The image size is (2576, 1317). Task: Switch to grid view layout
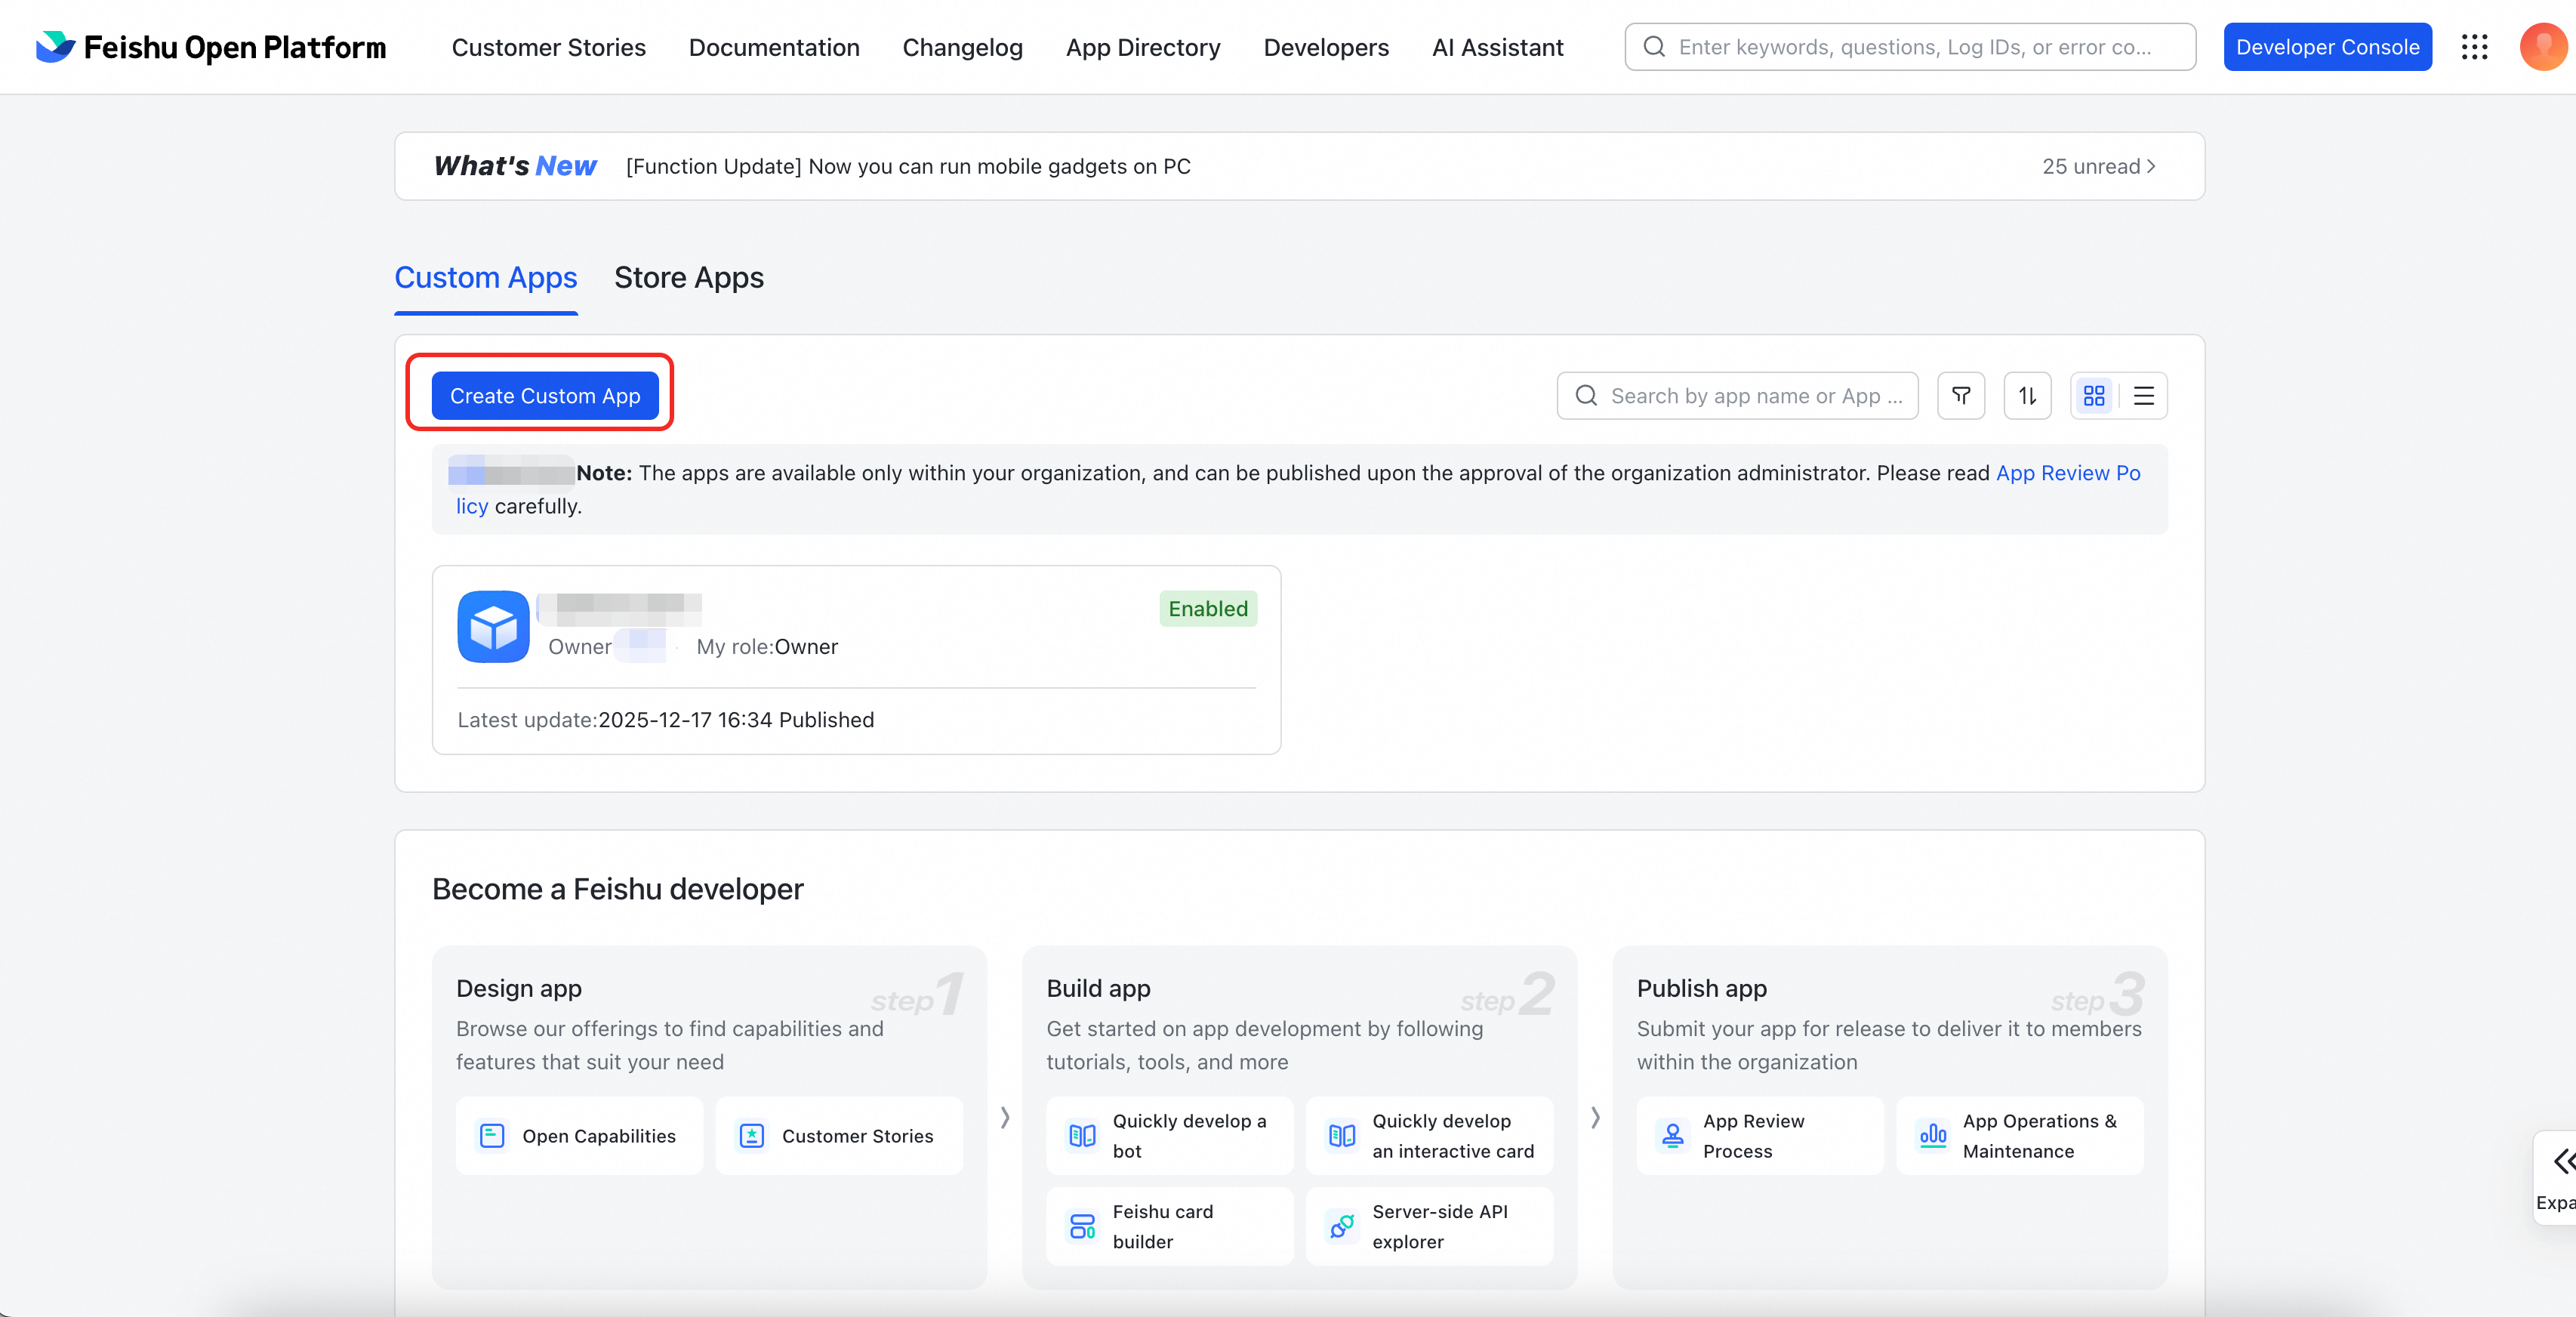coord(2094,396)
